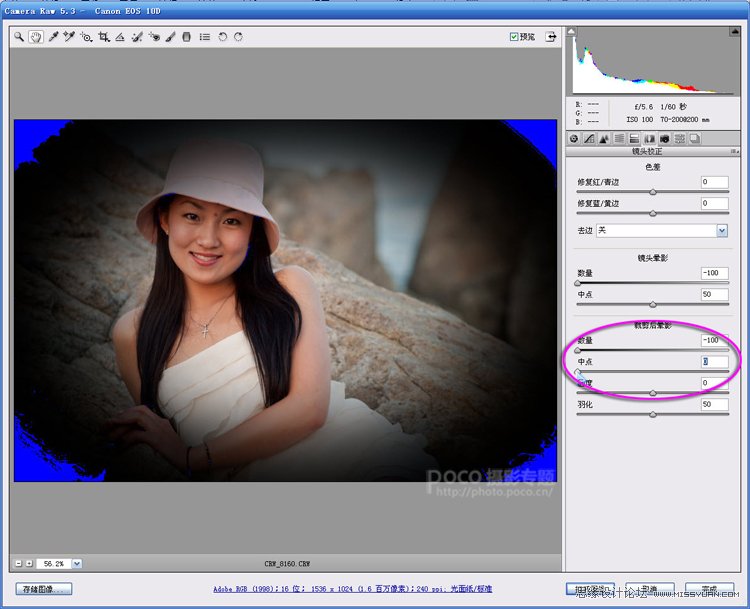Click the 镜头晕影 中点 value field

(x=715, y=294)
